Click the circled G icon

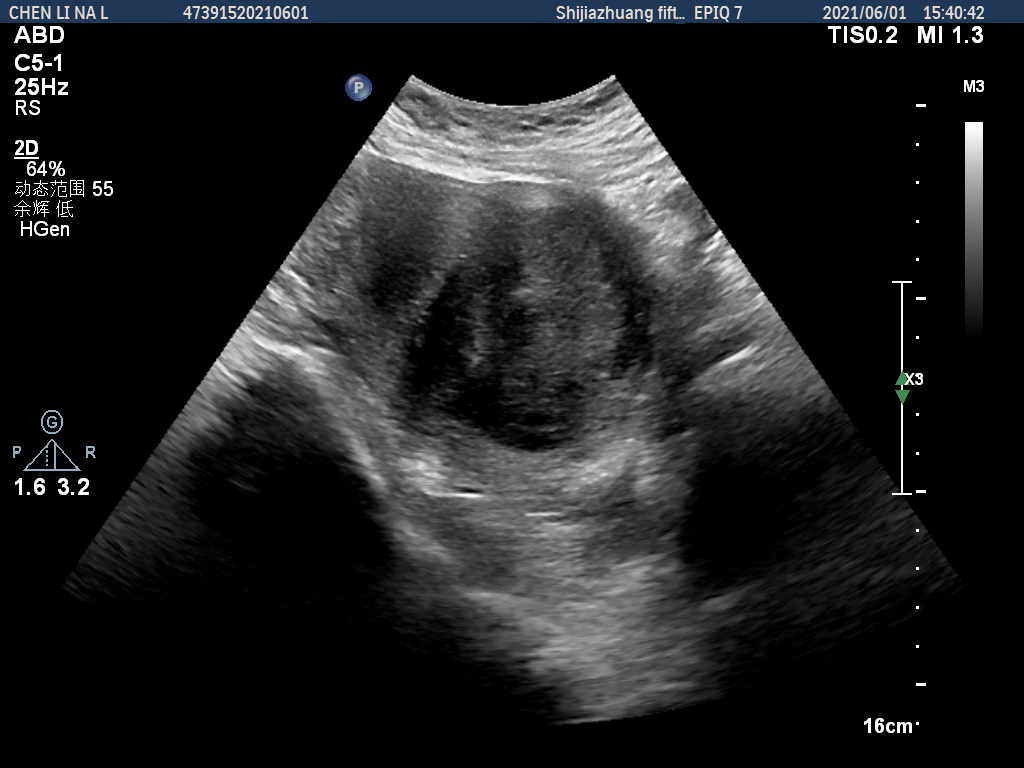(x=52, y=422)
